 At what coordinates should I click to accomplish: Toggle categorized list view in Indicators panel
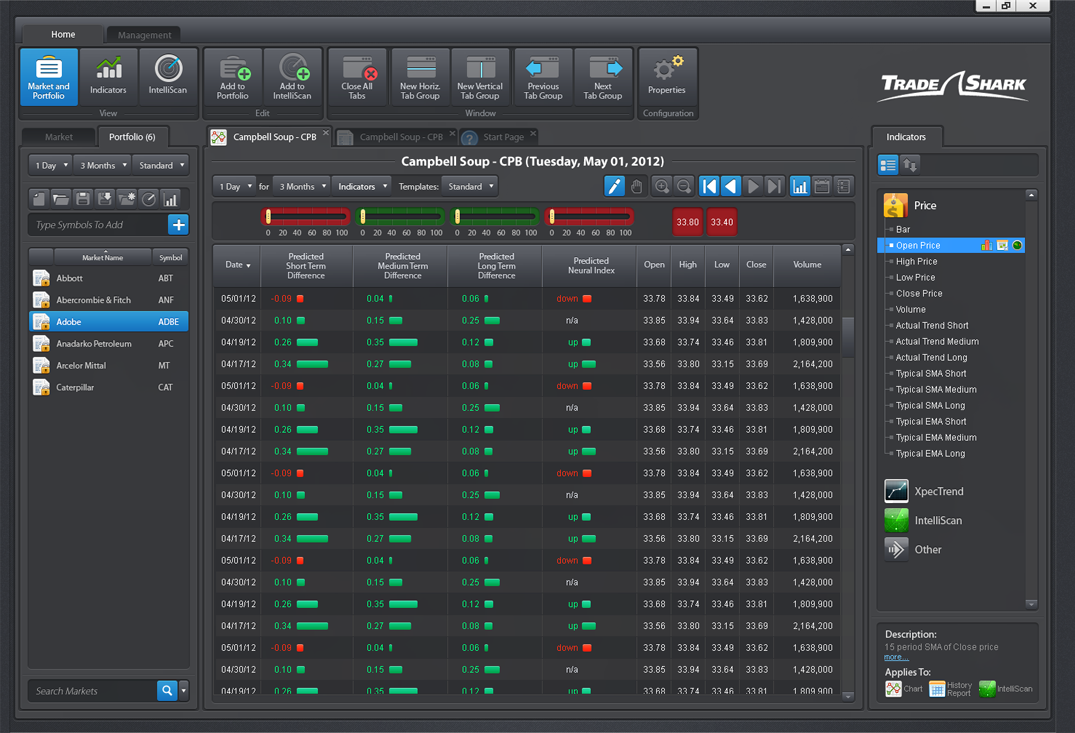pyautogui.click(x=888, y=165)
